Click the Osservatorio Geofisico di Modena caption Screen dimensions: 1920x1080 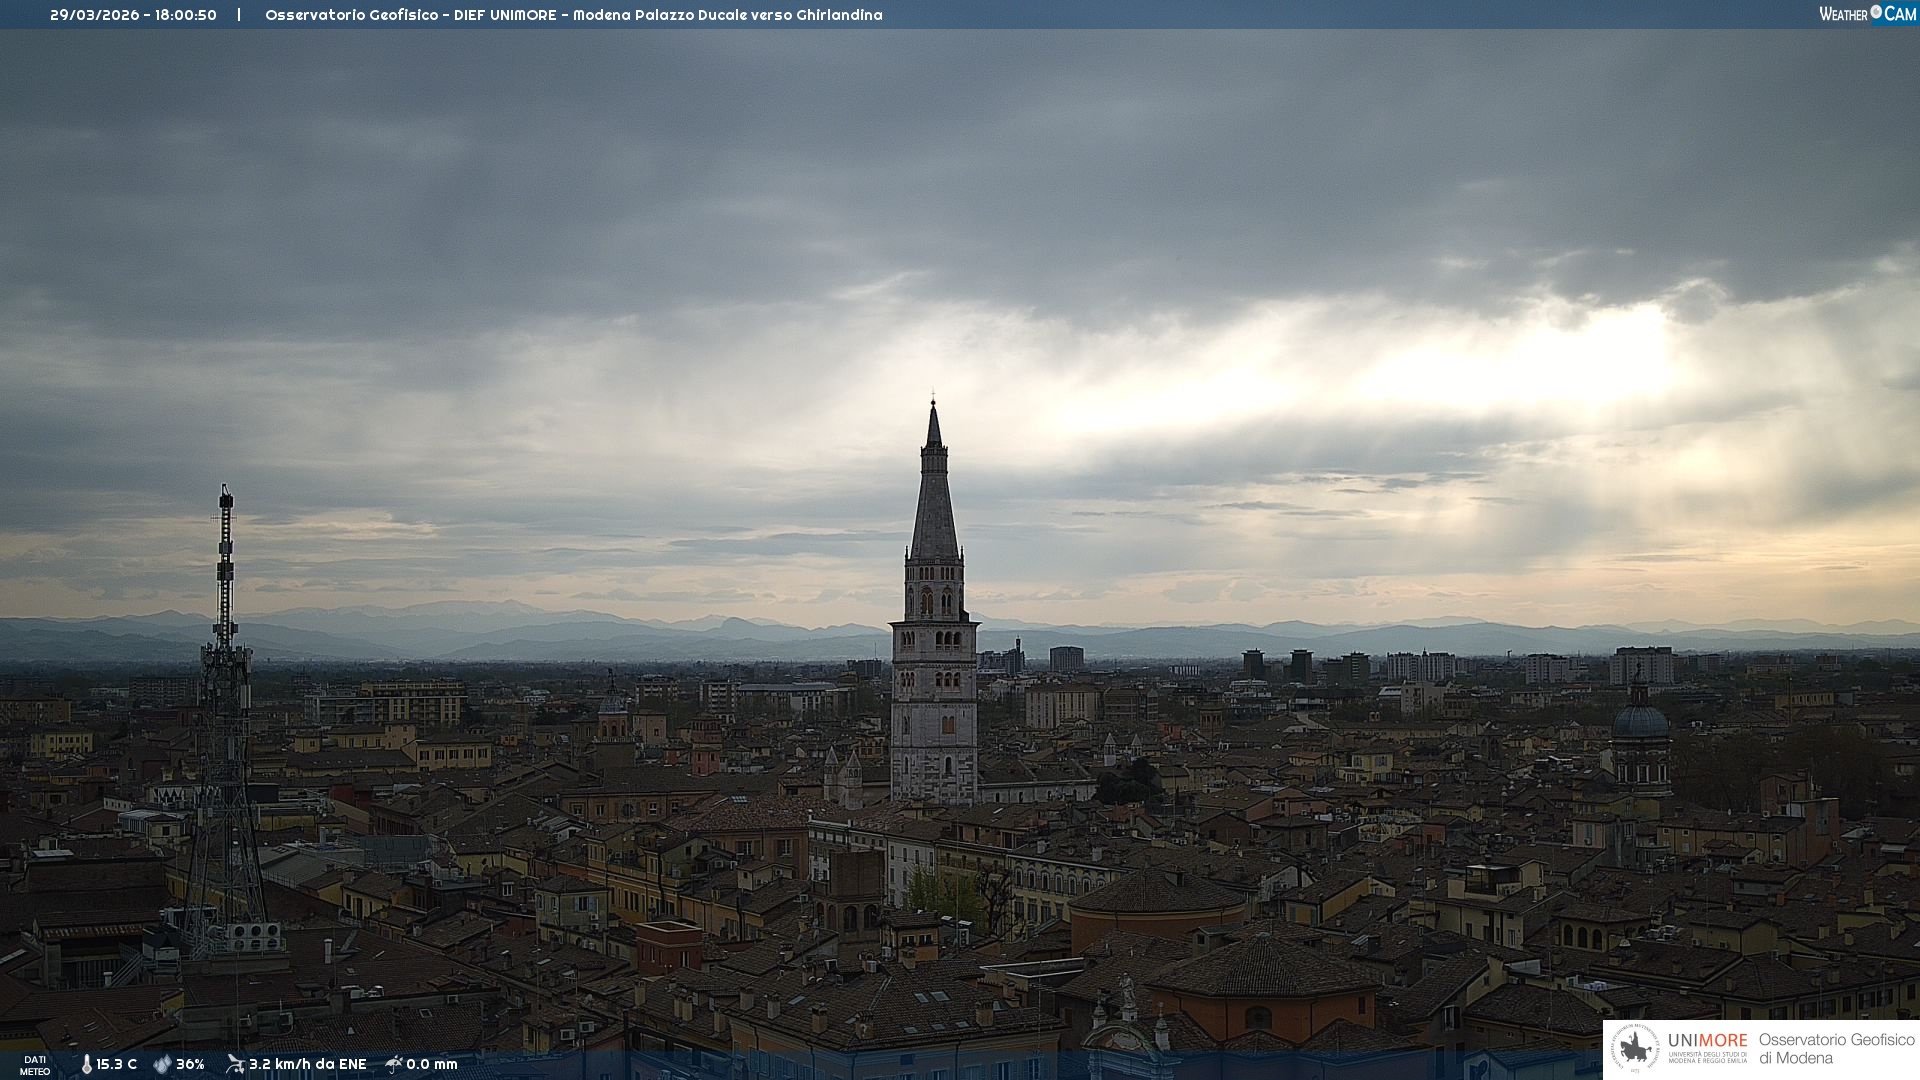pos(1836,1049)
